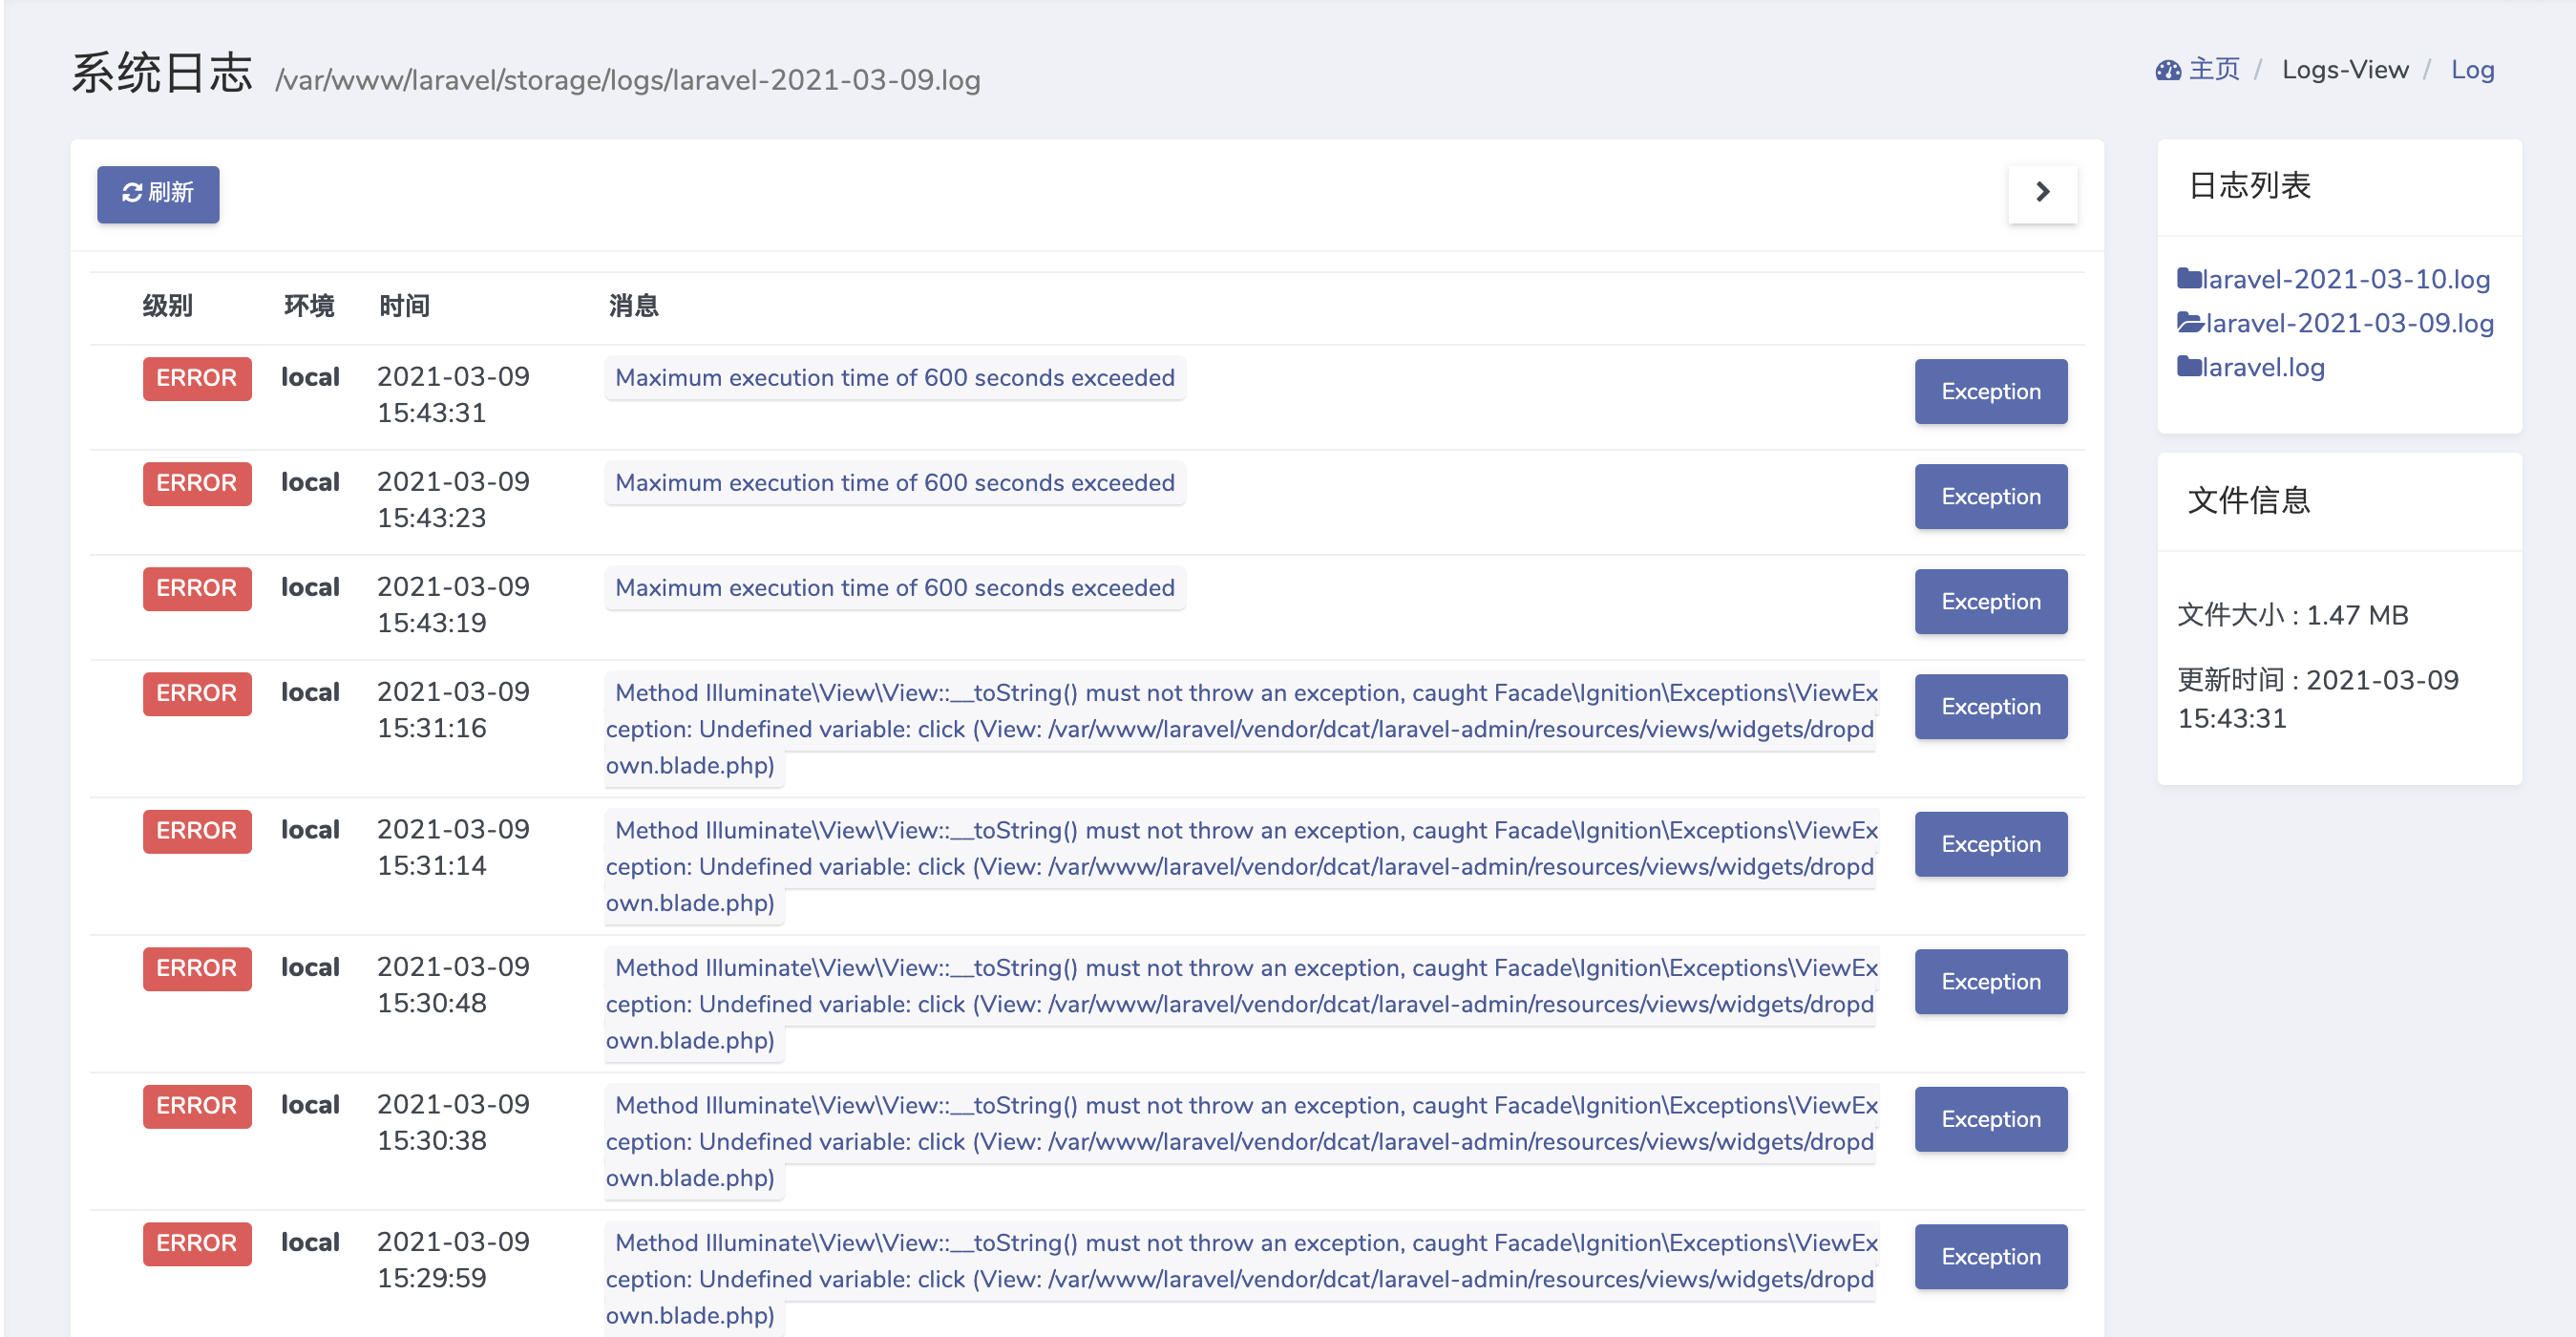Open the 主页 breadcrumb link

pyautogui.click(x=2213, y=70)
